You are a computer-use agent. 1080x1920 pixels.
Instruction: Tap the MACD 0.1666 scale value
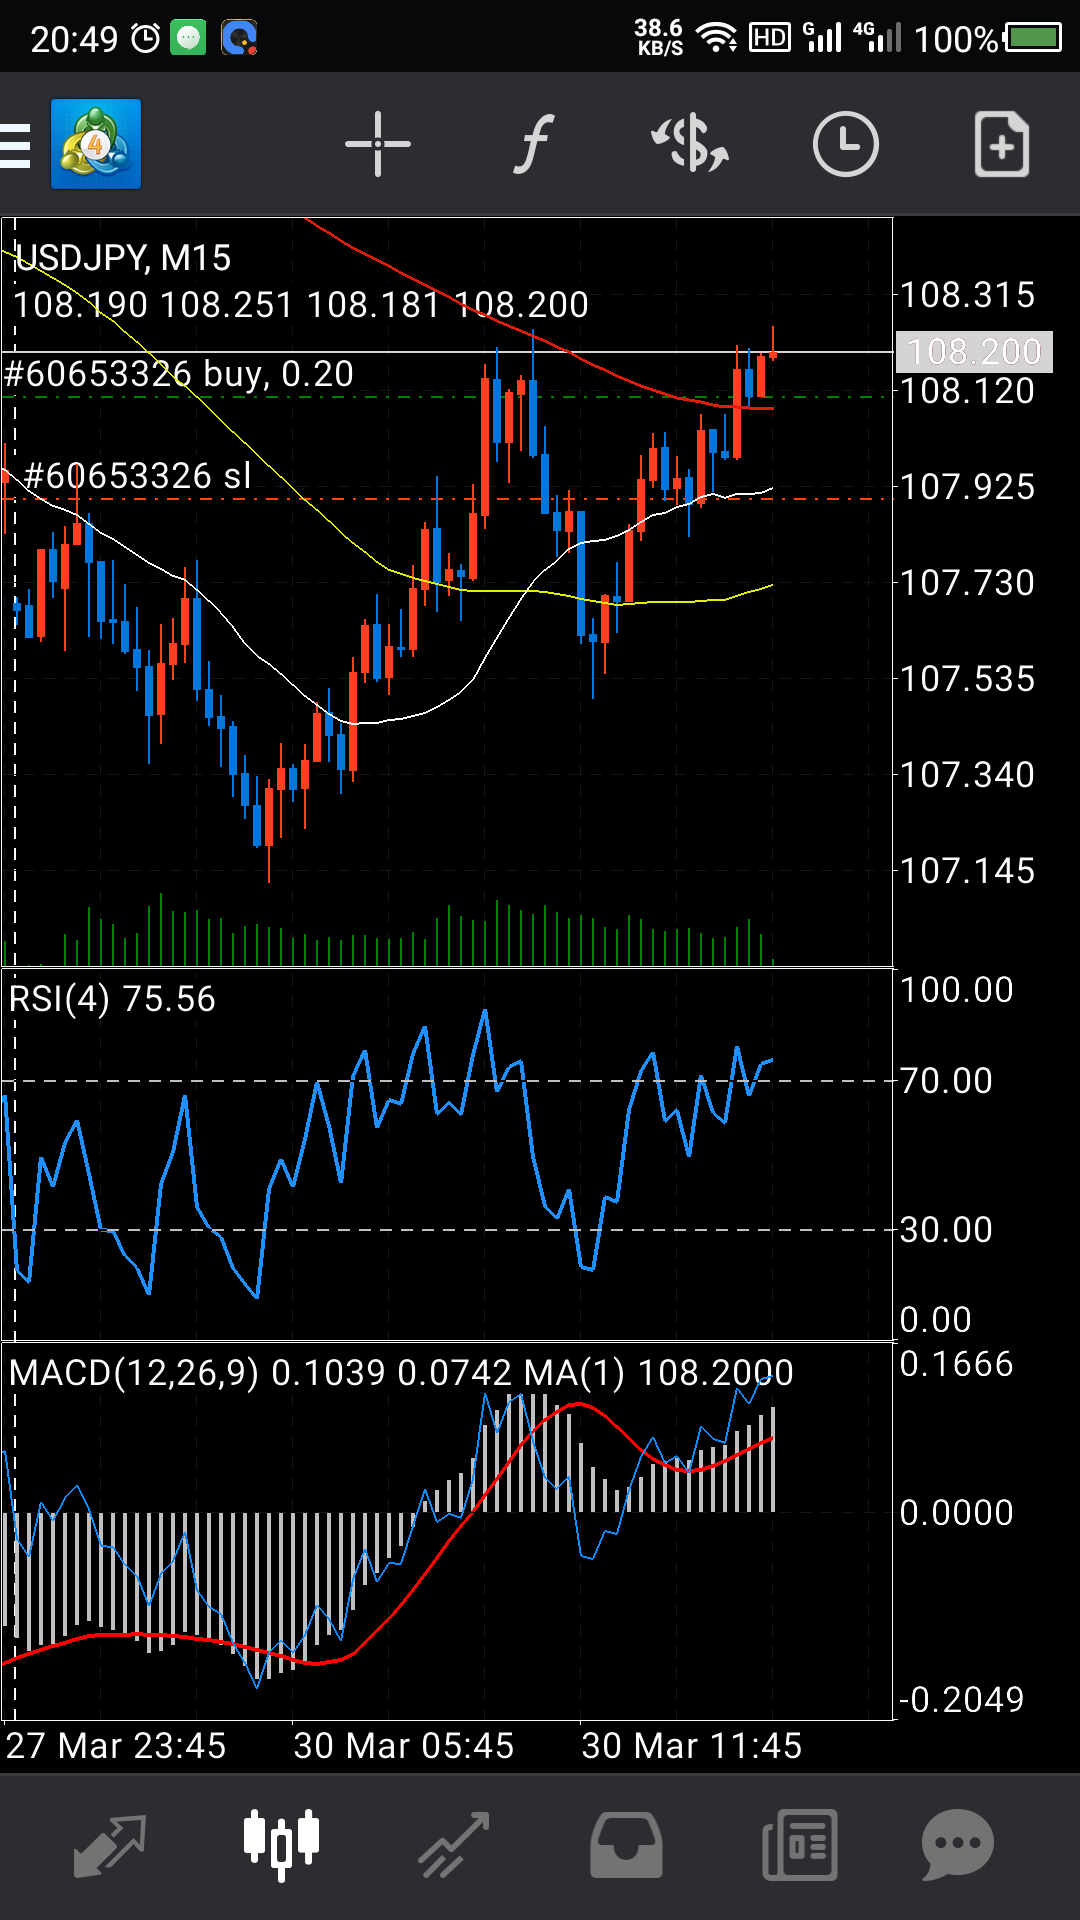pos(957,1364)
